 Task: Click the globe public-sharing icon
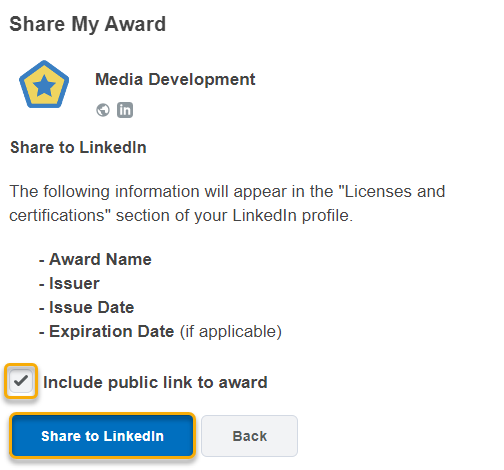[x=103, y=110]
